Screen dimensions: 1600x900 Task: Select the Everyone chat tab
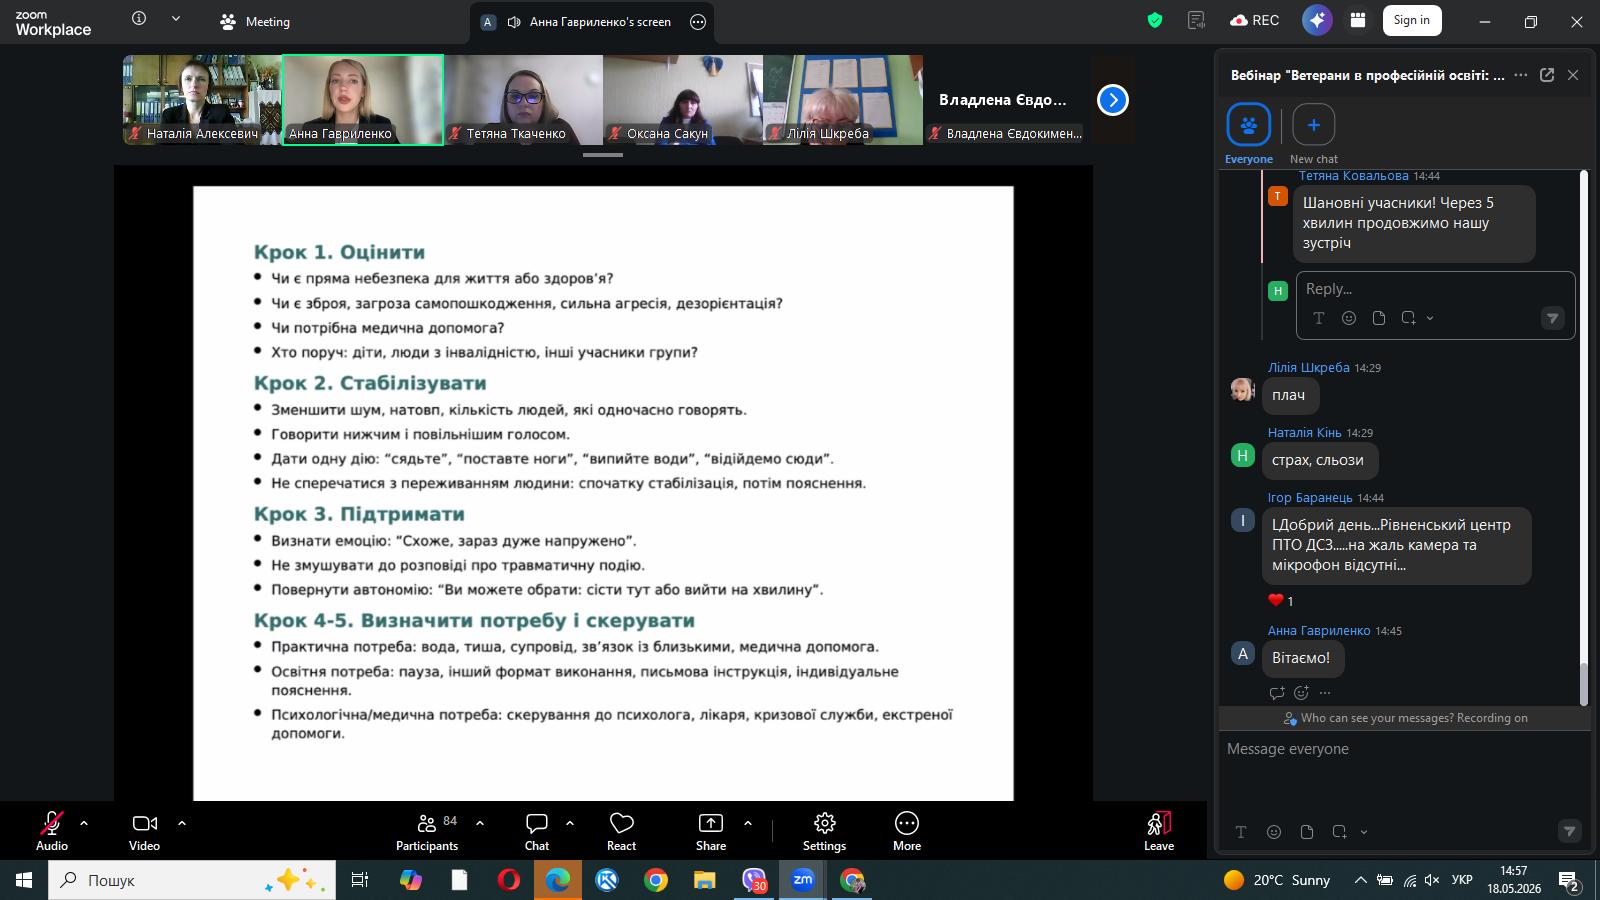(1249, 134)
